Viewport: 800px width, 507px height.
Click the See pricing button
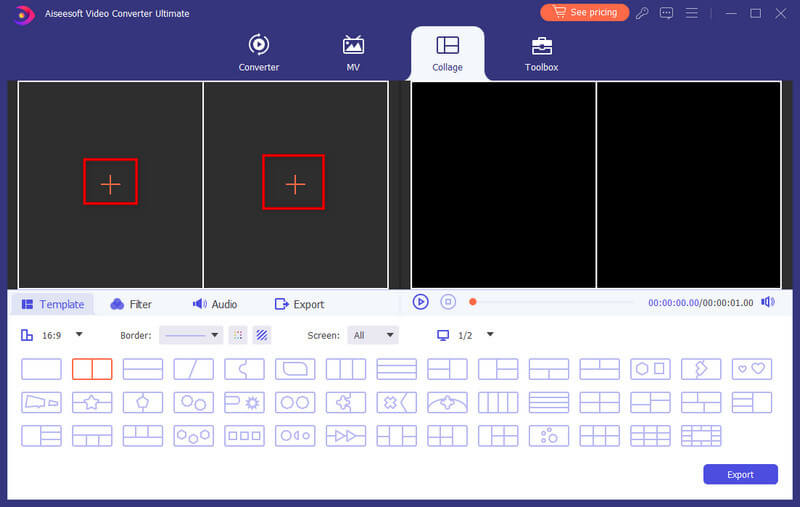click(x=585, y=12)
